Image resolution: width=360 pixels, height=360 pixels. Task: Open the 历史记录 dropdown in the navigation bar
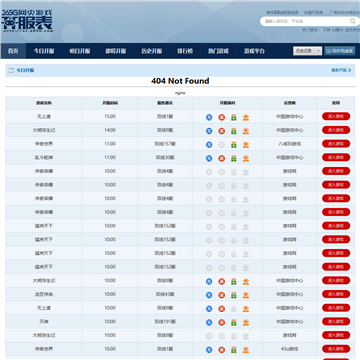coord(307,51)
